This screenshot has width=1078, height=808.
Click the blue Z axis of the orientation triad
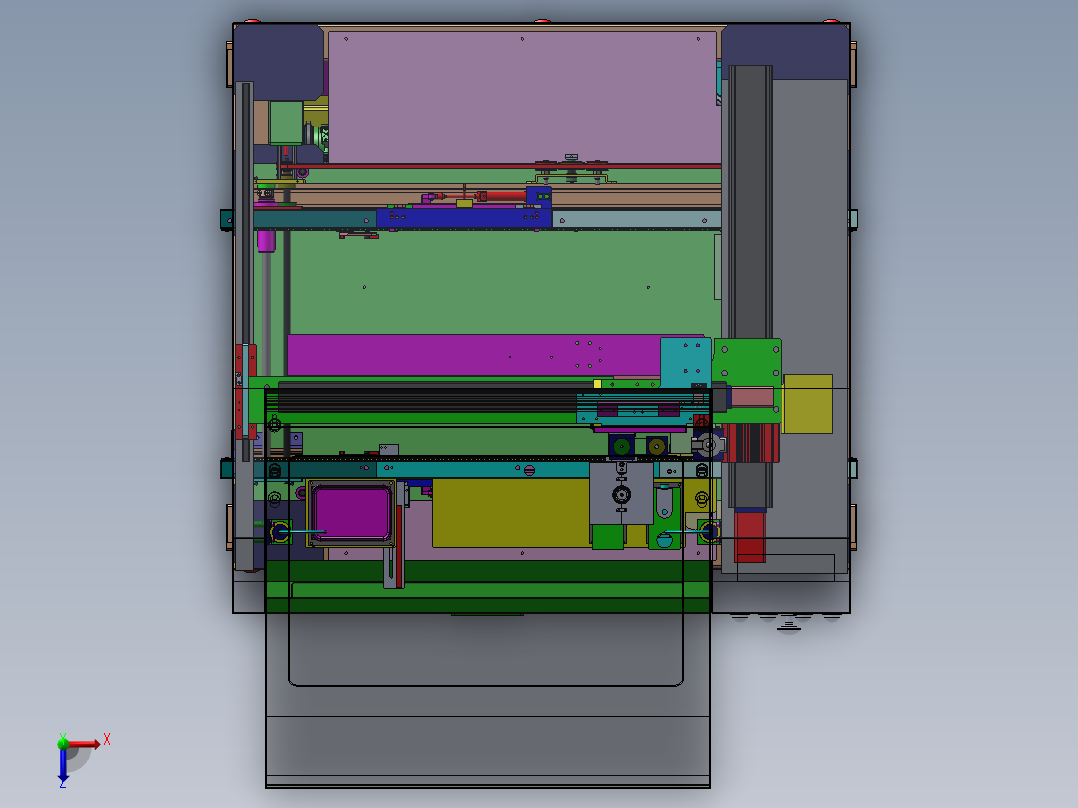pos(63,765)
